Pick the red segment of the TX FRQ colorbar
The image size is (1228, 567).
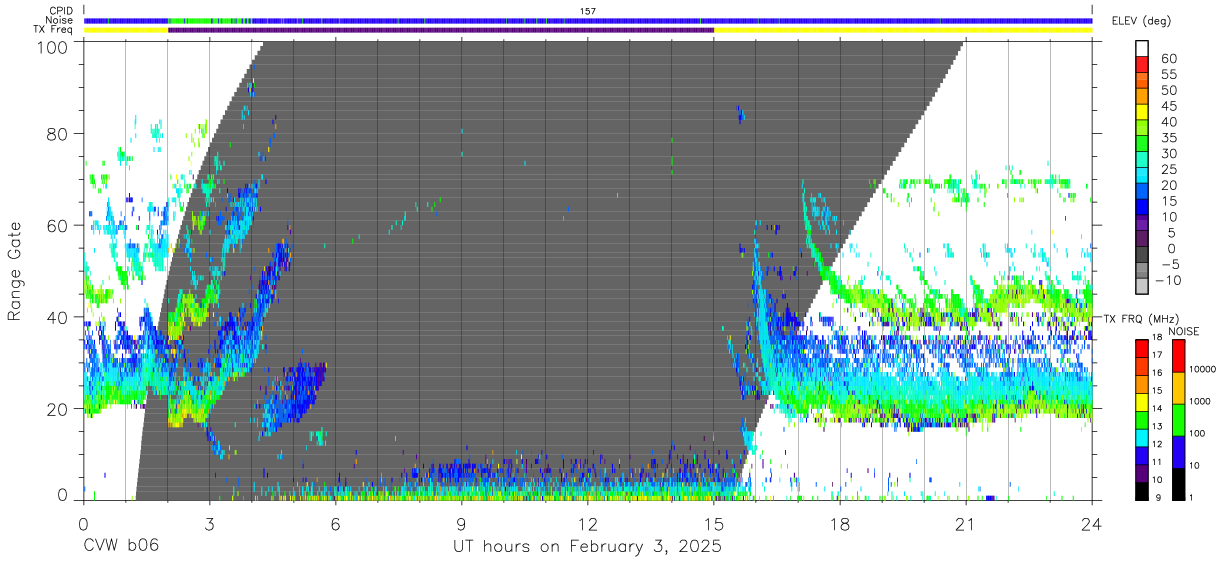(1142, 349)
